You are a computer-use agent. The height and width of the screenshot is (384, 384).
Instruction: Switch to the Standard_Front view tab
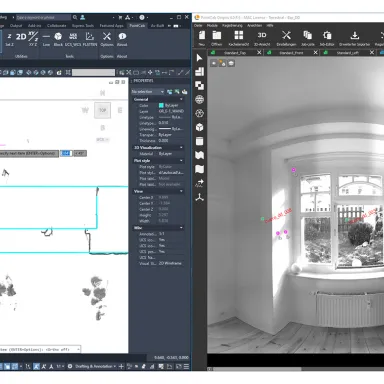click(x=291, y=53)
